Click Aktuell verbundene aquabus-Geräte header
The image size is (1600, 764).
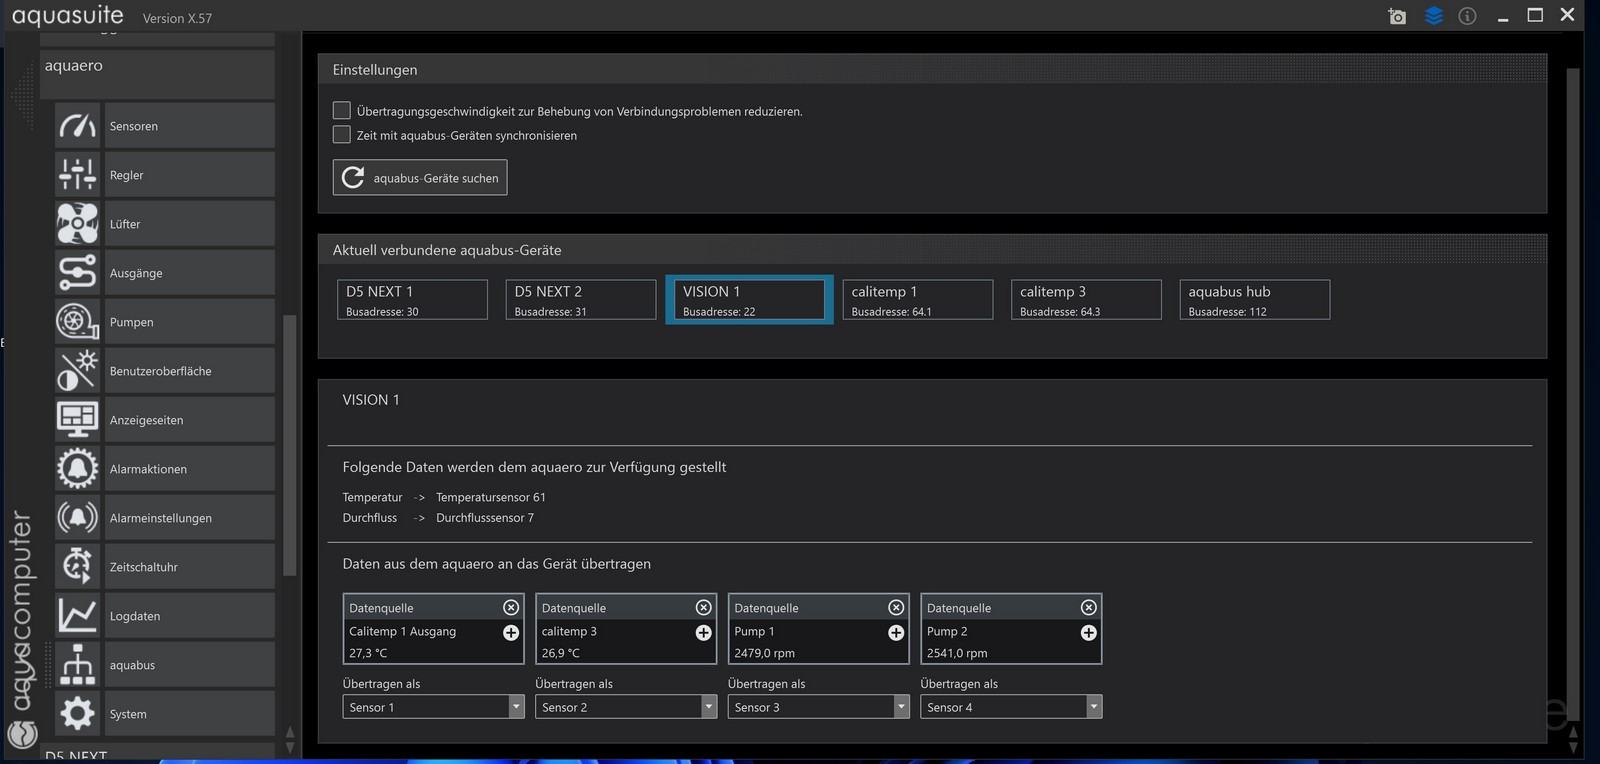tap(932, 250)
